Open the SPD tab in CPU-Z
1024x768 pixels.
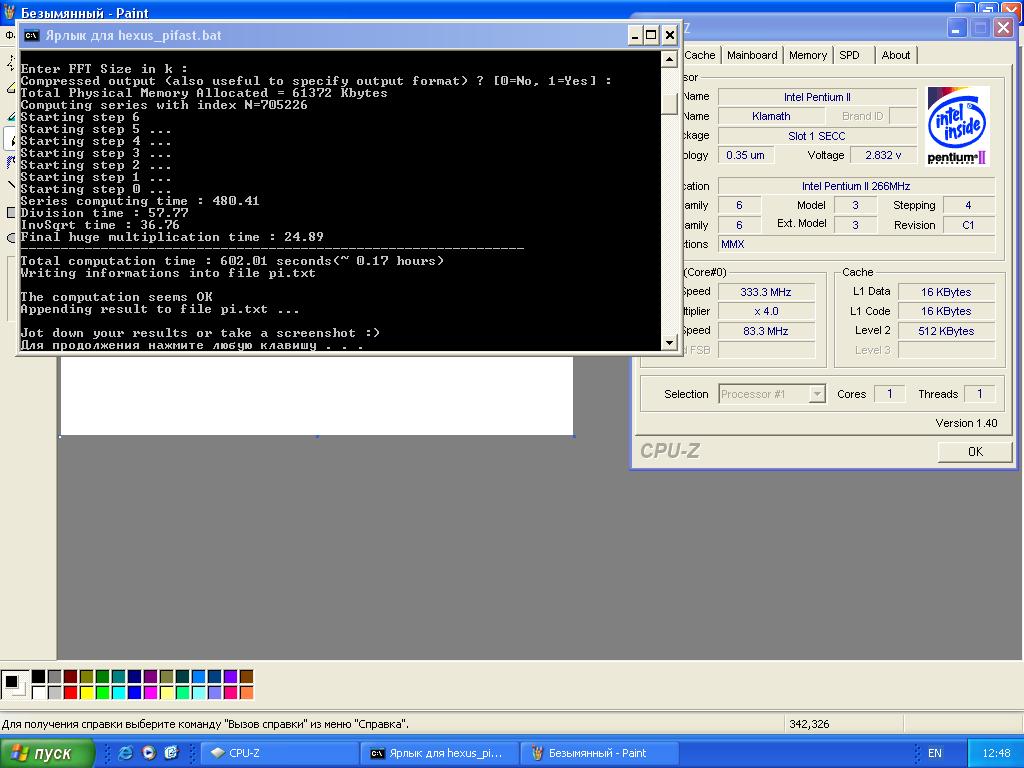(850, 56)
